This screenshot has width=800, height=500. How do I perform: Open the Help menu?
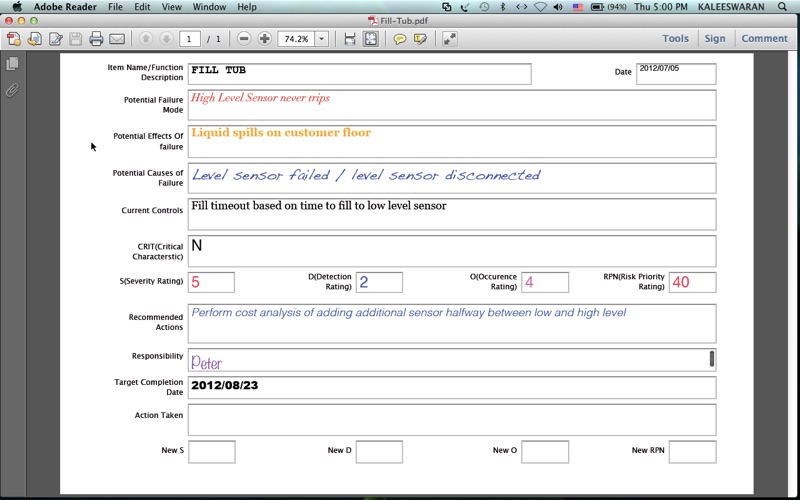pos(247,7)
